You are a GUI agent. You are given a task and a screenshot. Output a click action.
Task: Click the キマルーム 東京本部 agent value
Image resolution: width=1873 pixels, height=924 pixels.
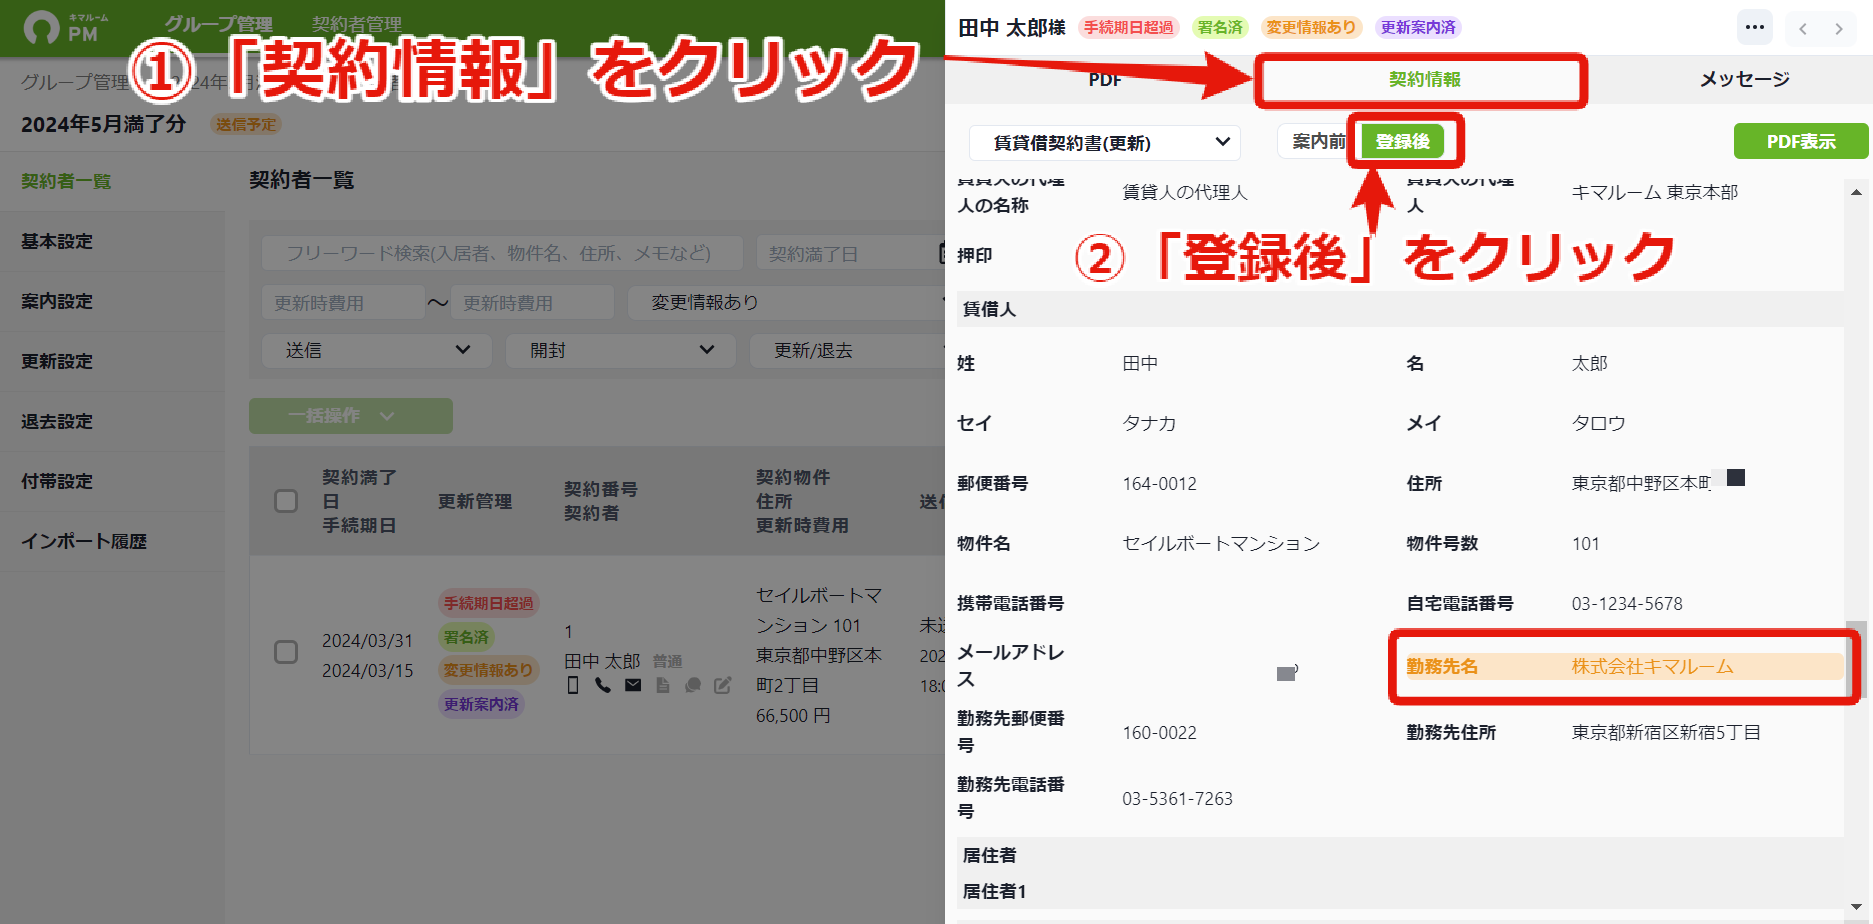(1655, 192)
